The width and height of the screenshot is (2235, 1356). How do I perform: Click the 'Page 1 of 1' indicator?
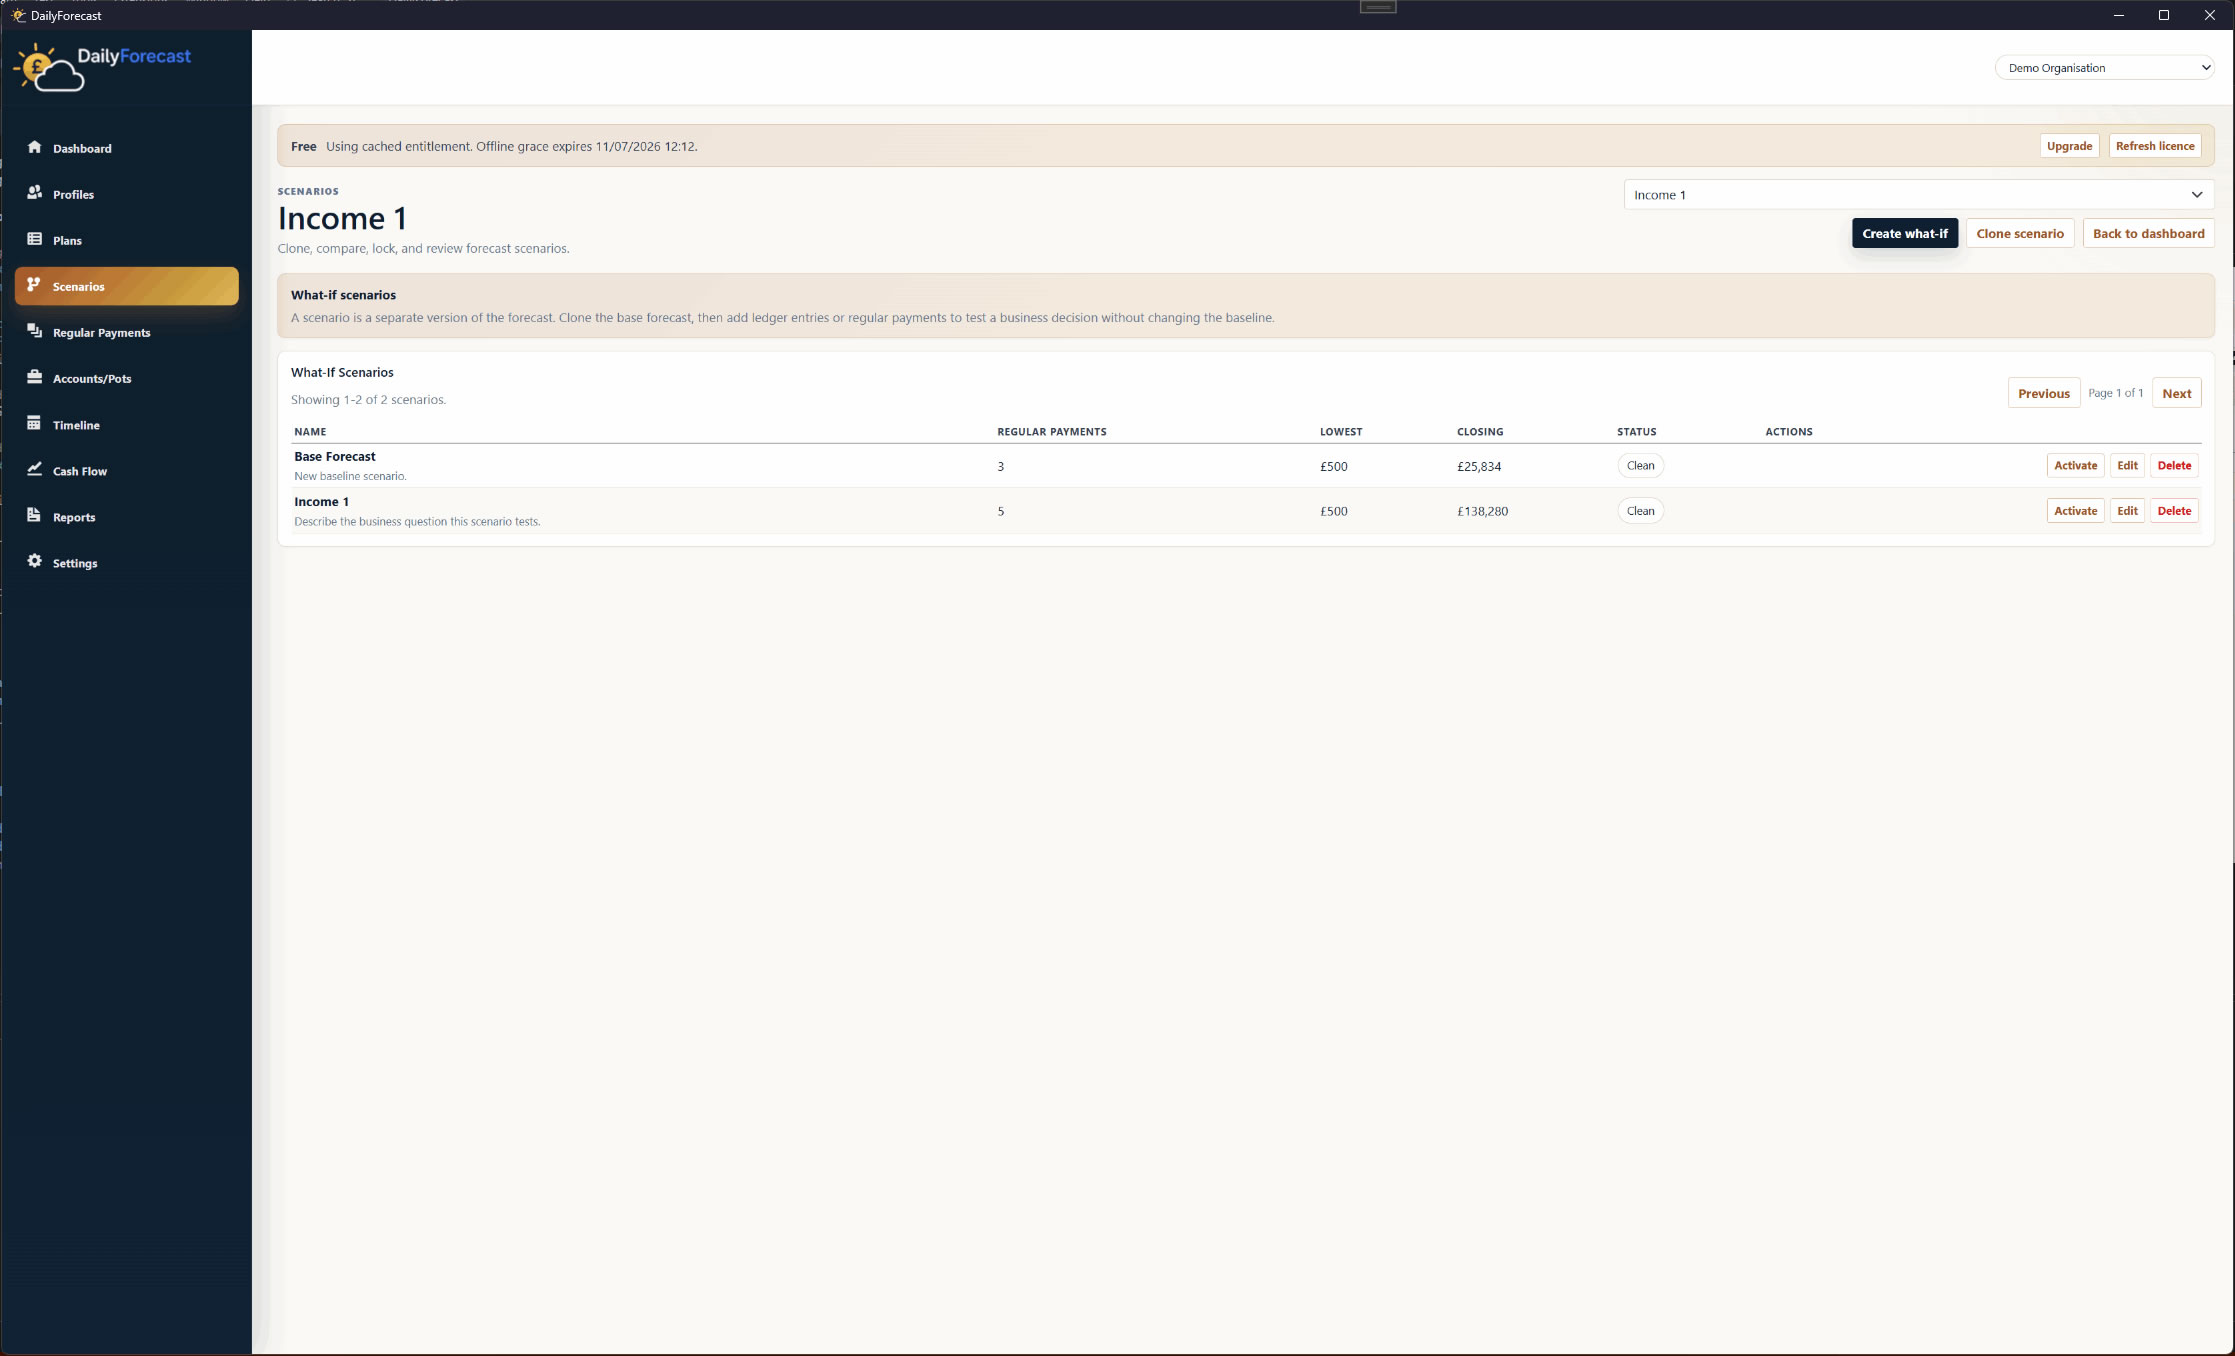[x=2116, y=393]
